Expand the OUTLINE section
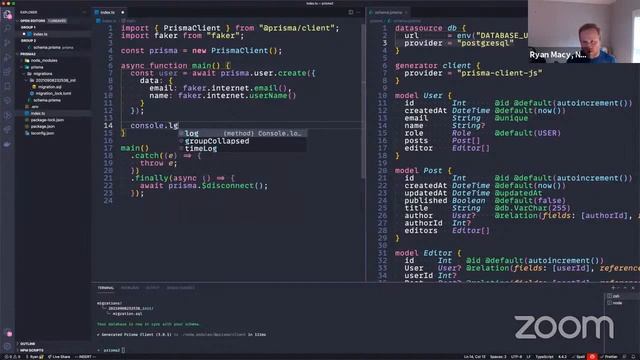 [x=53, y=344]
